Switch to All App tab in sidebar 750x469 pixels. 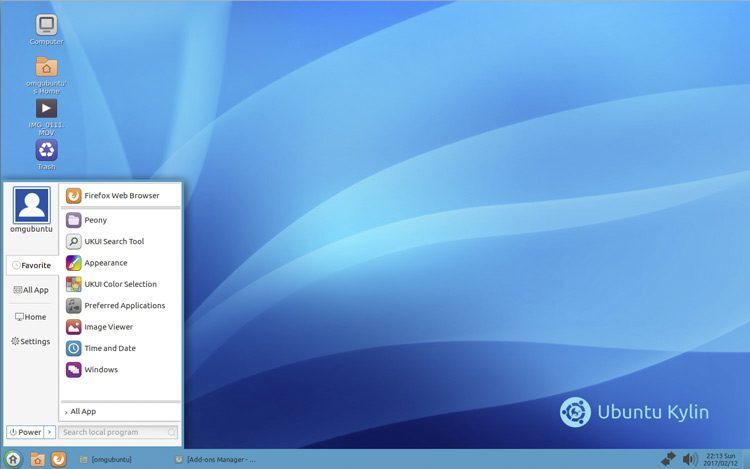point(31,290)
